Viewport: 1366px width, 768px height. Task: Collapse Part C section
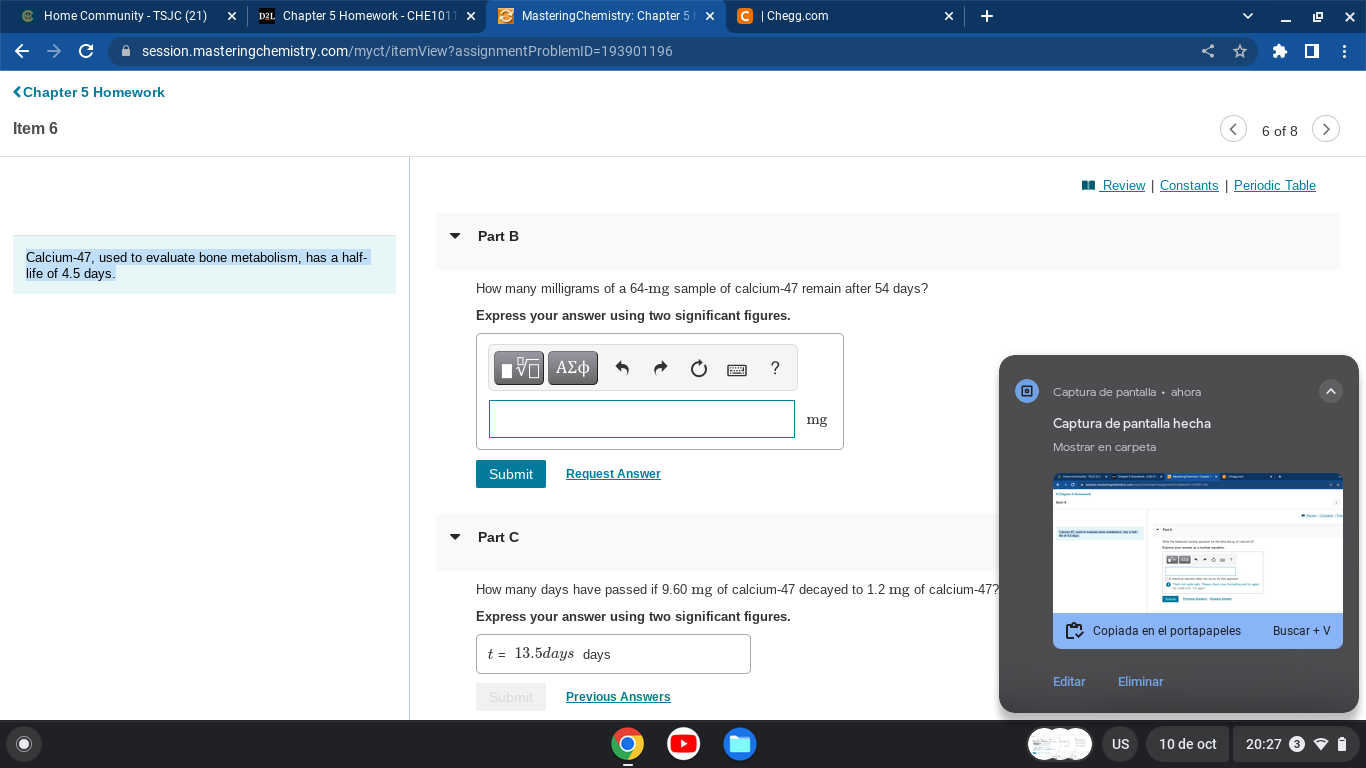point(455,537)
